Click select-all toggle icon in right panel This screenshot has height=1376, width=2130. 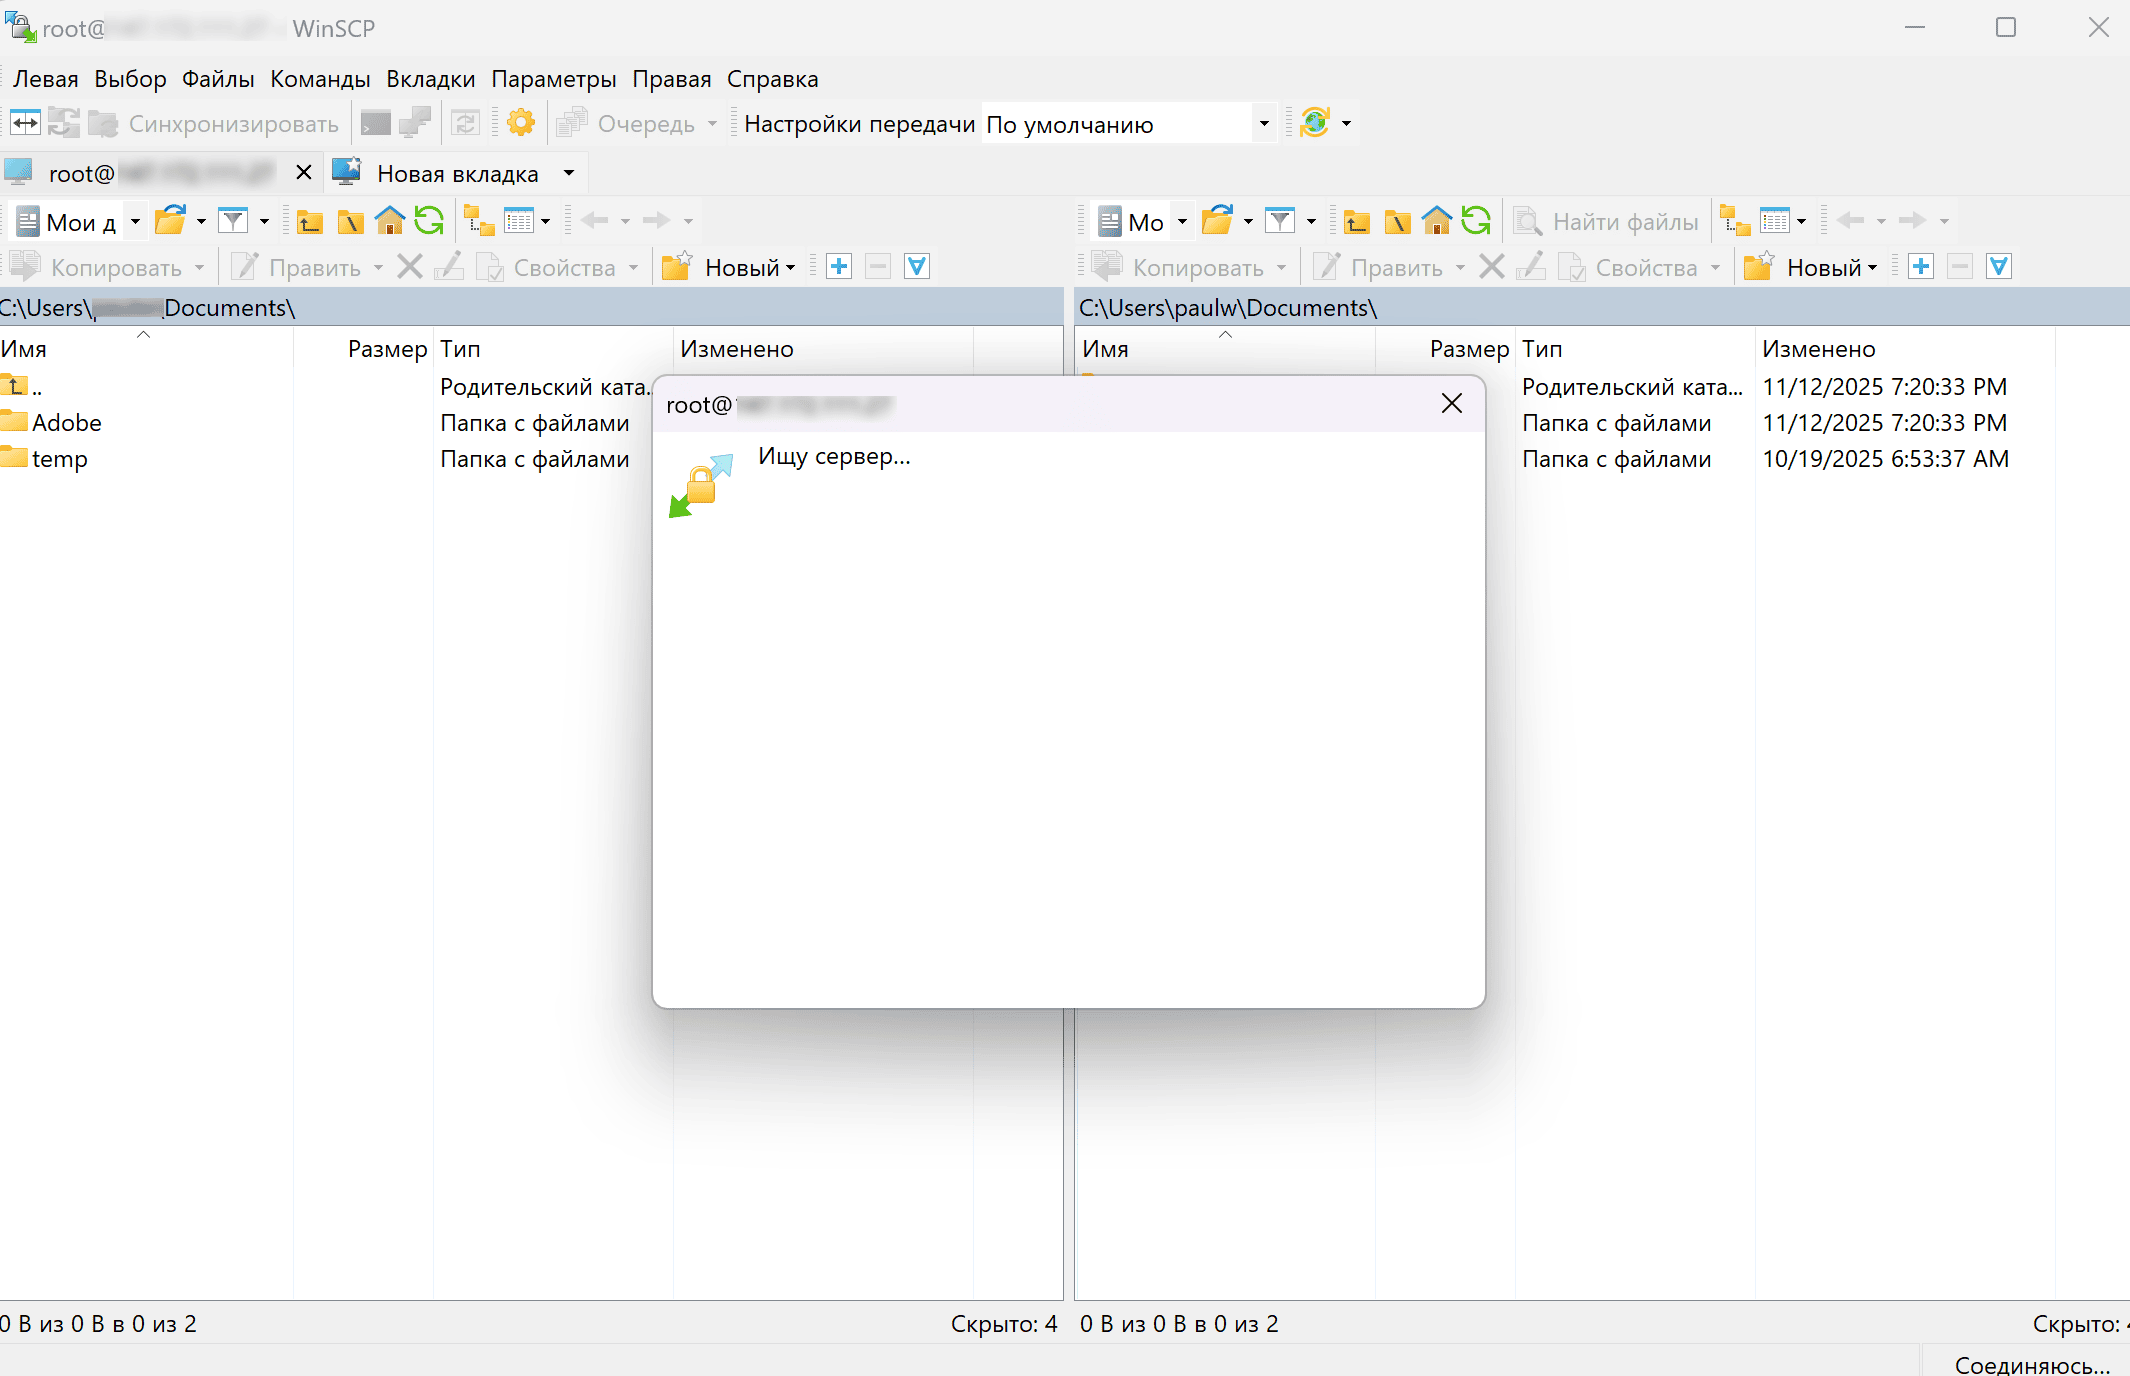point(1998,267)
